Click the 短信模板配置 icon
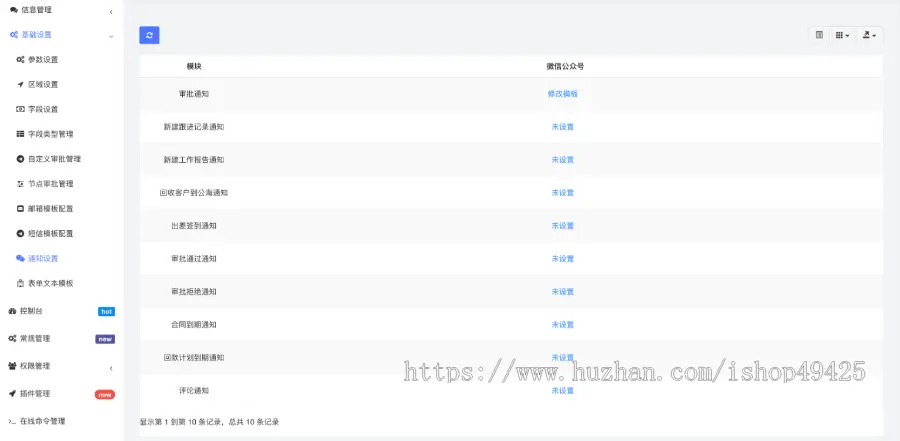 pyautogui.click(x=20, y=234)
